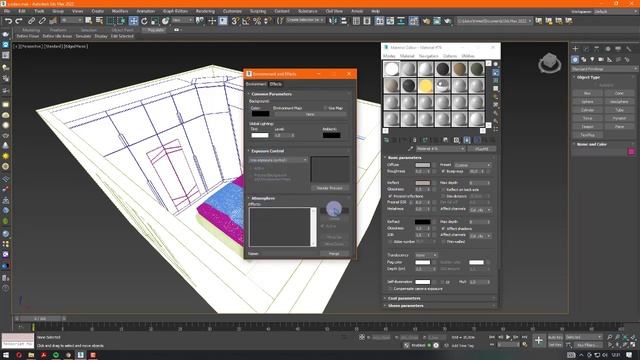Toggle Dim distance checkbox
This screenshot has width=640, height=360.
443,196
